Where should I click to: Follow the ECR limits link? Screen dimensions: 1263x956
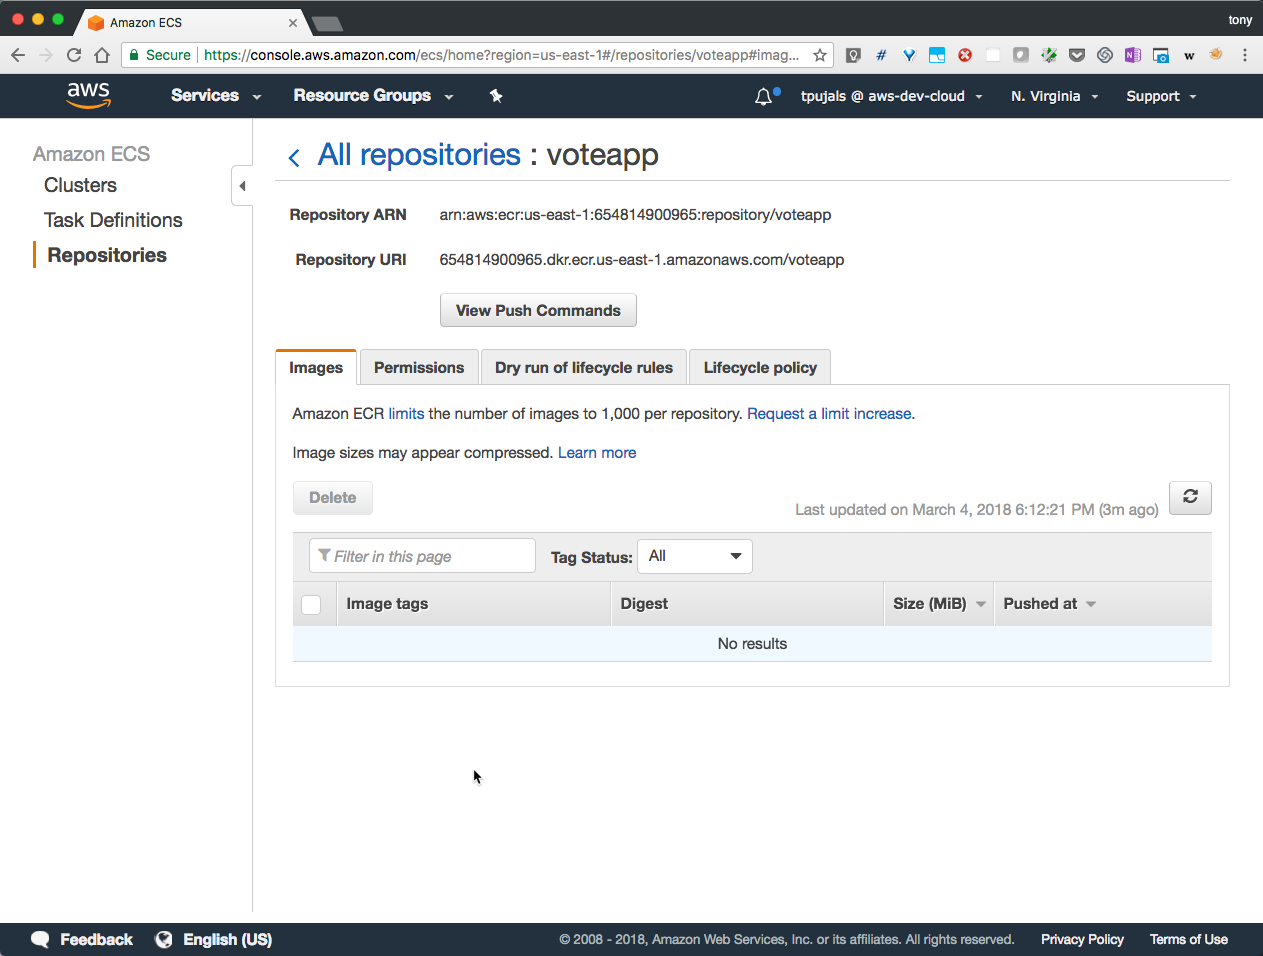tap(406, 414)
